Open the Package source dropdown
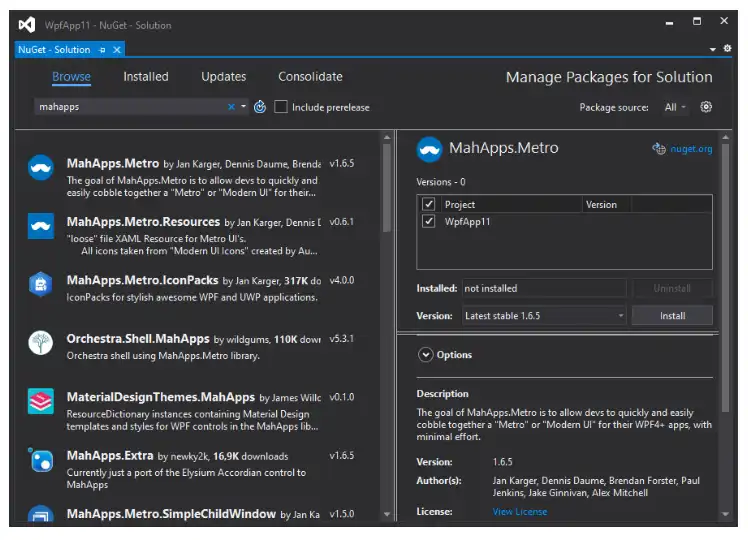The image size is (748, 540). click(x=675, y=107)
